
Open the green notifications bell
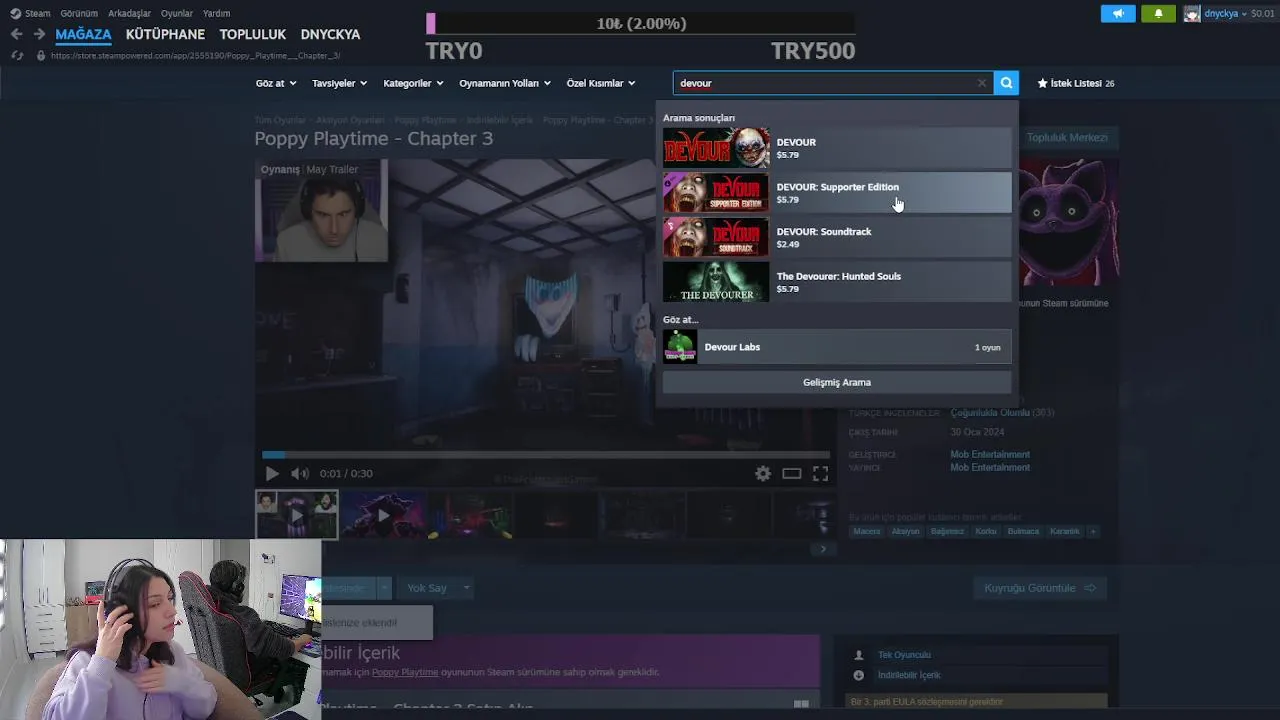click(1158, 13)
